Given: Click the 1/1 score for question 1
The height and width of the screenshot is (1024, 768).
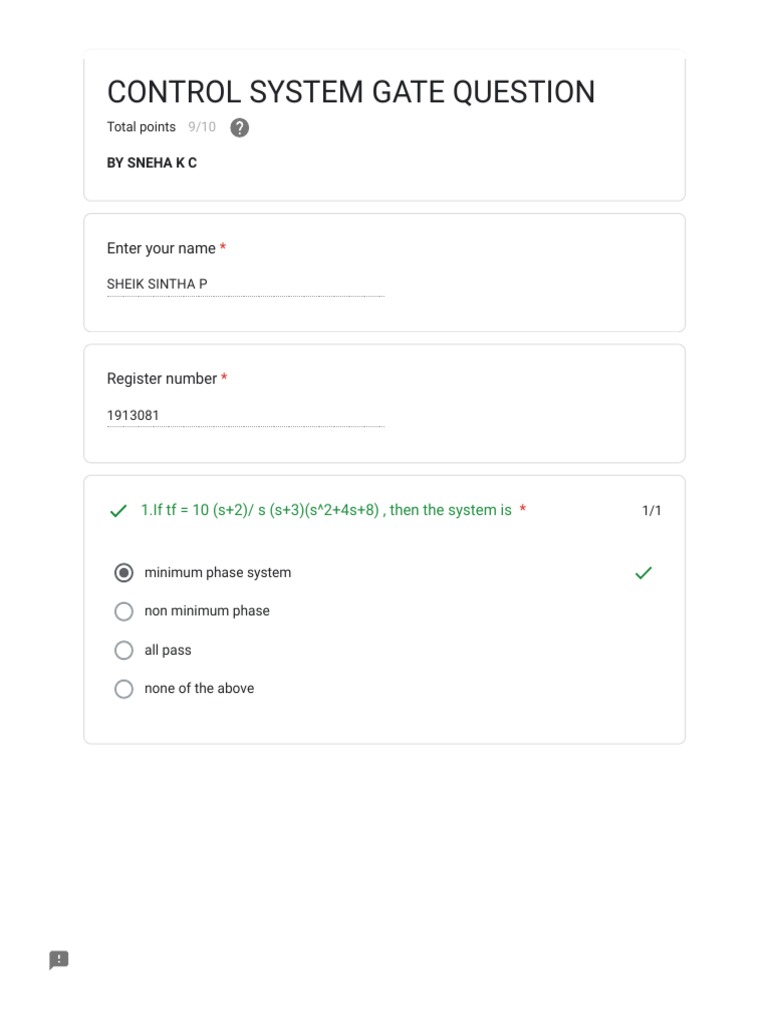Looking at the screenshot, I should 651,511.
